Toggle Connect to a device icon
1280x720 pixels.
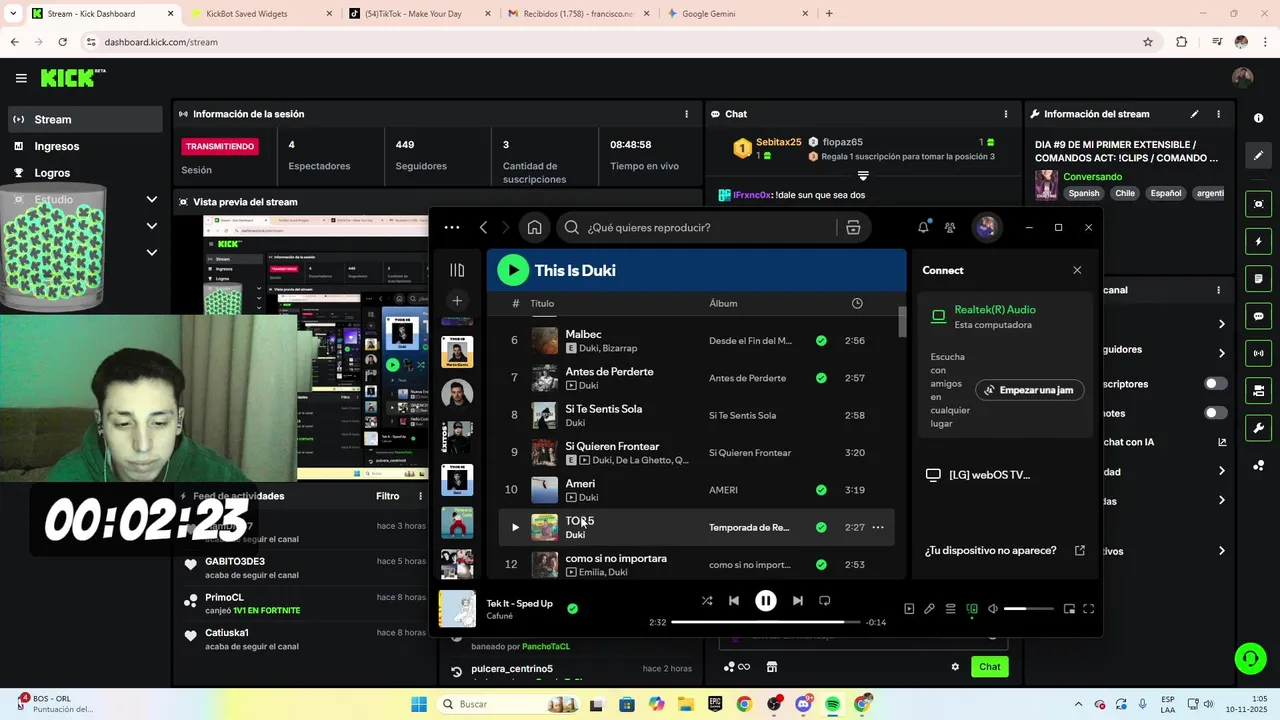point(971,608)
